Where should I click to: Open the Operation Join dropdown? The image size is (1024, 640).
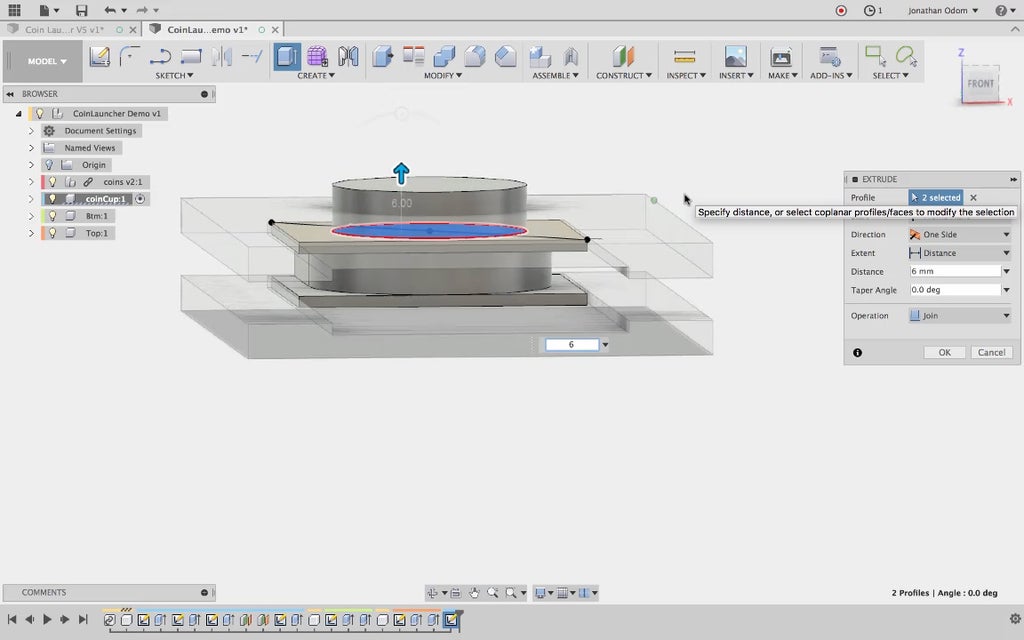coord(959,316)
